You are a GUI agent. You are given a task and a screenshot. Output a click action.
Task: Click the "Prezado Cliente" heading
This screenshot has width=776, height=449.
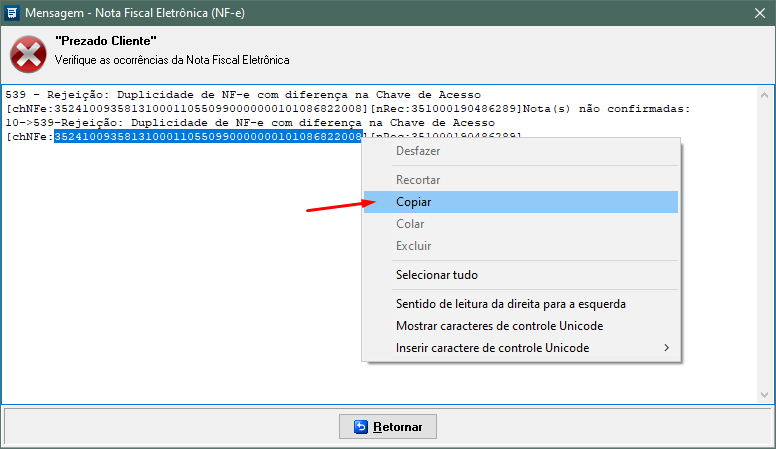pos(106,41)
